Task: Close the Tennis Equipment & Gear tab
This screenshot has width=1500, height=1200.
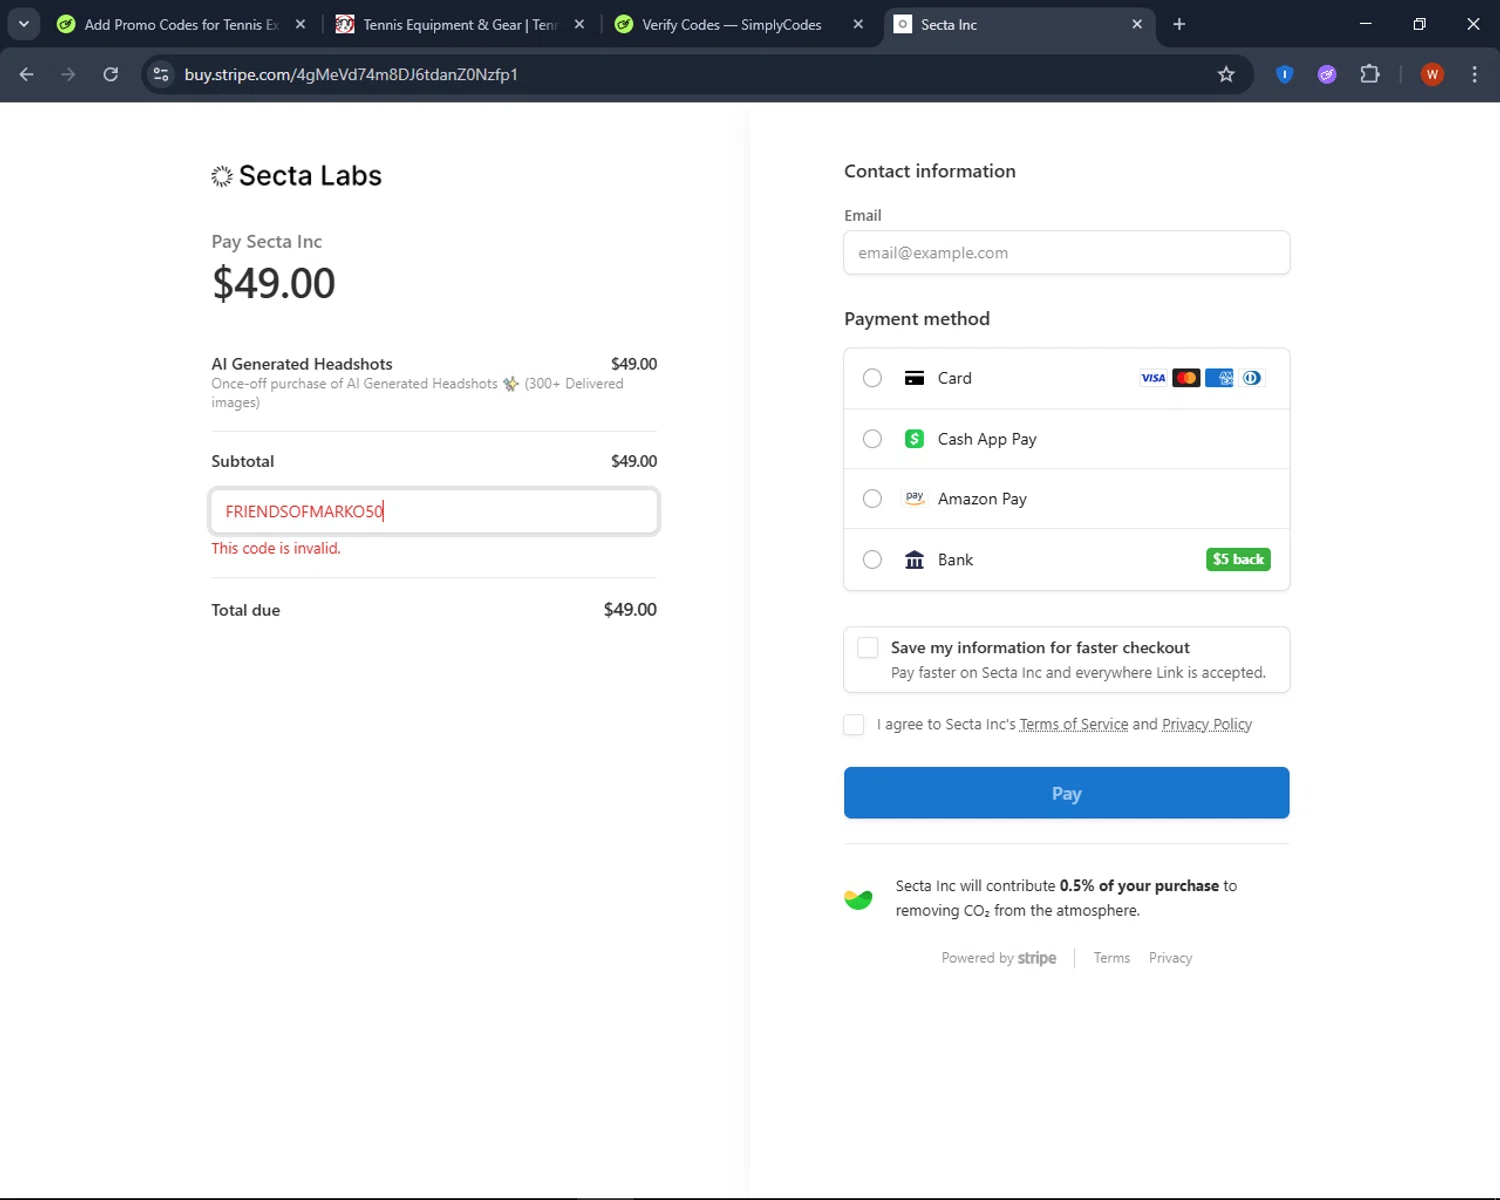Action: click(579, 24)
